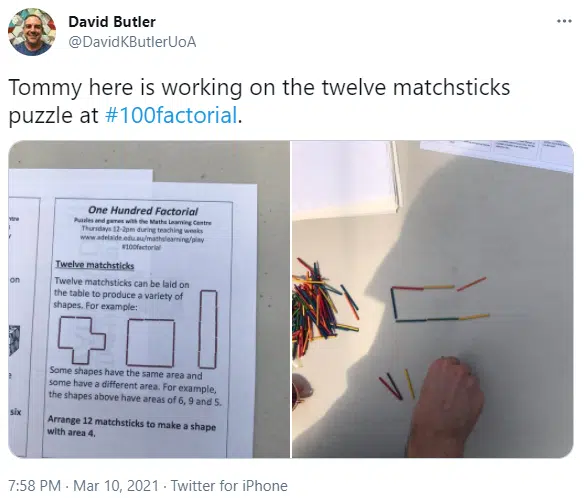The height and width of the screenshot is (498, 584).
Task: Click the pile of colored matchsticks
Action: (322, 307)
